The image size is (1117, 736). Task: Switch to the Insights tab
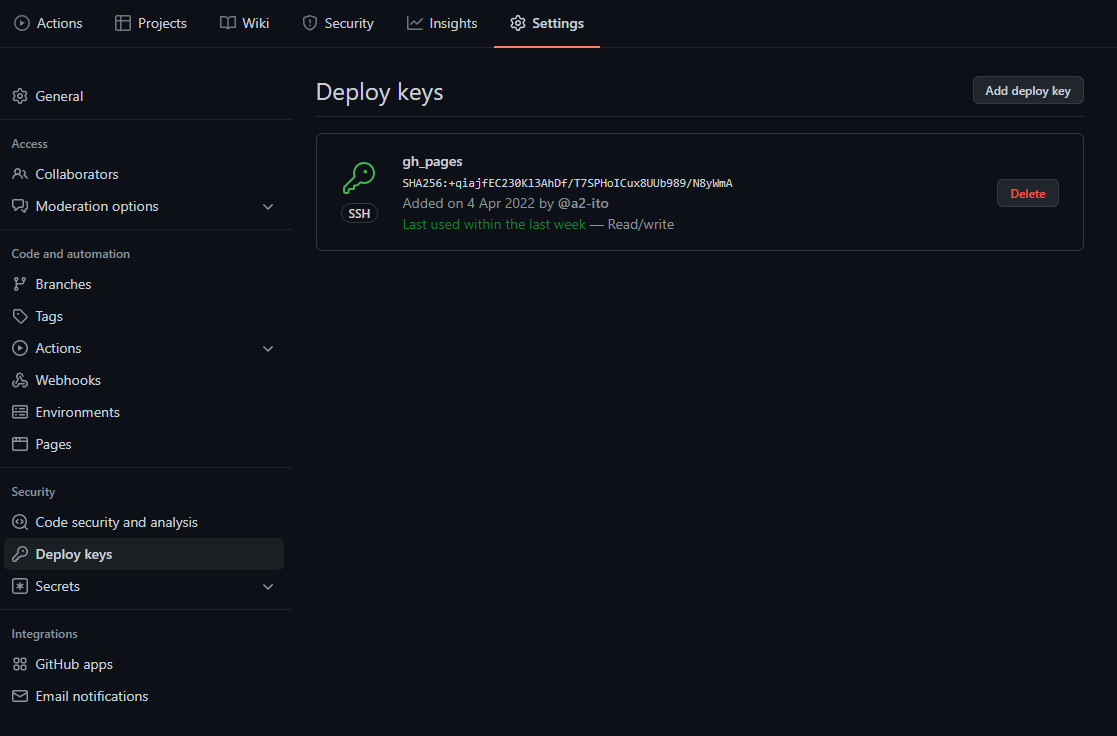point(442,23)
